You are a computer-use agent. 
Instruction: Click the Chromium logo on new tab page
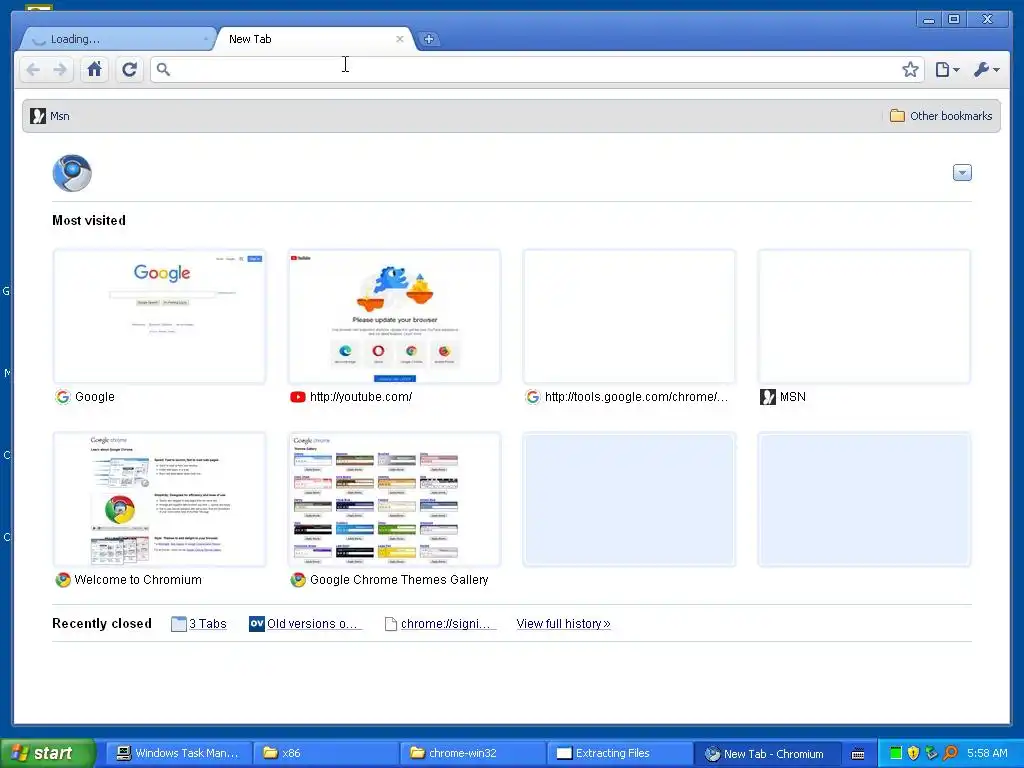72,173
